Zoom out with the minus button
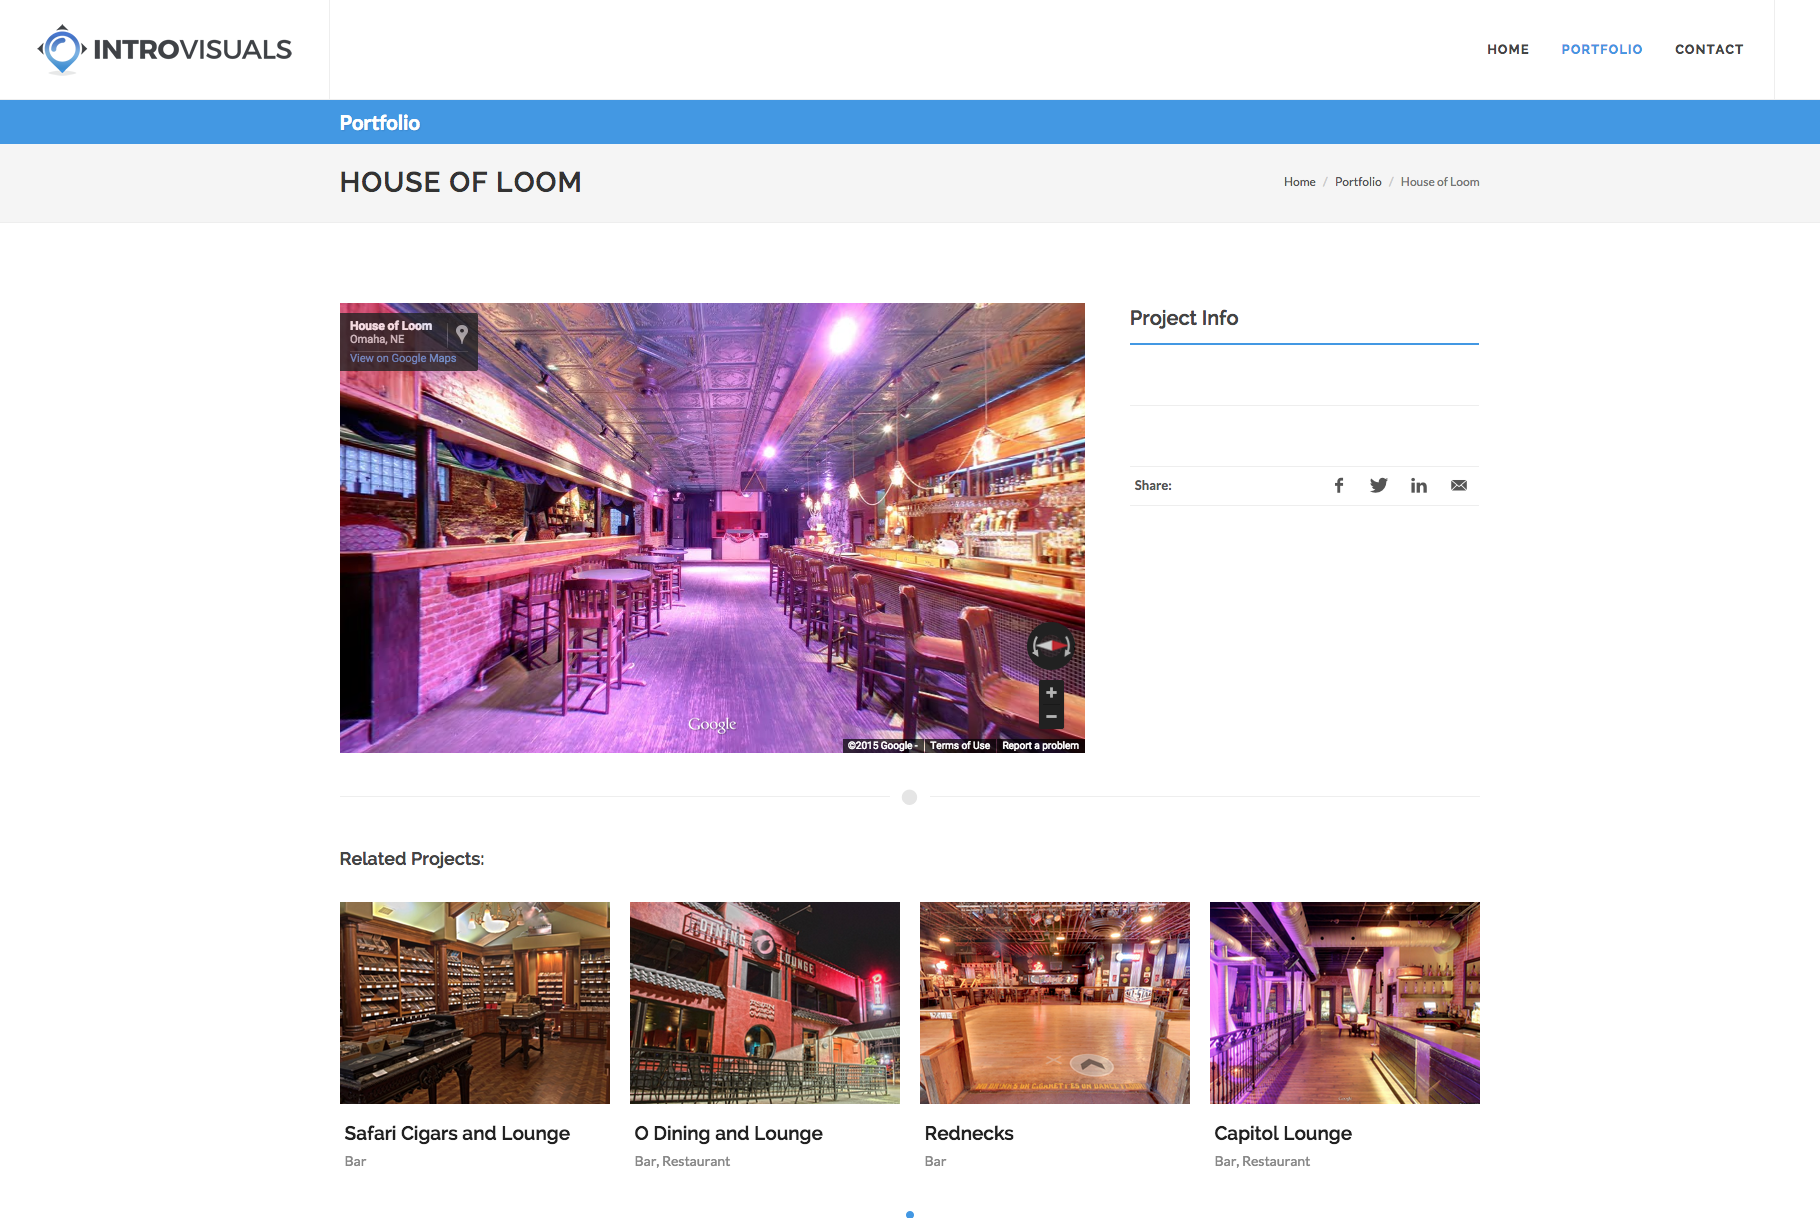Screen dimensions: 1820x1218 [x=1051, y=717]
